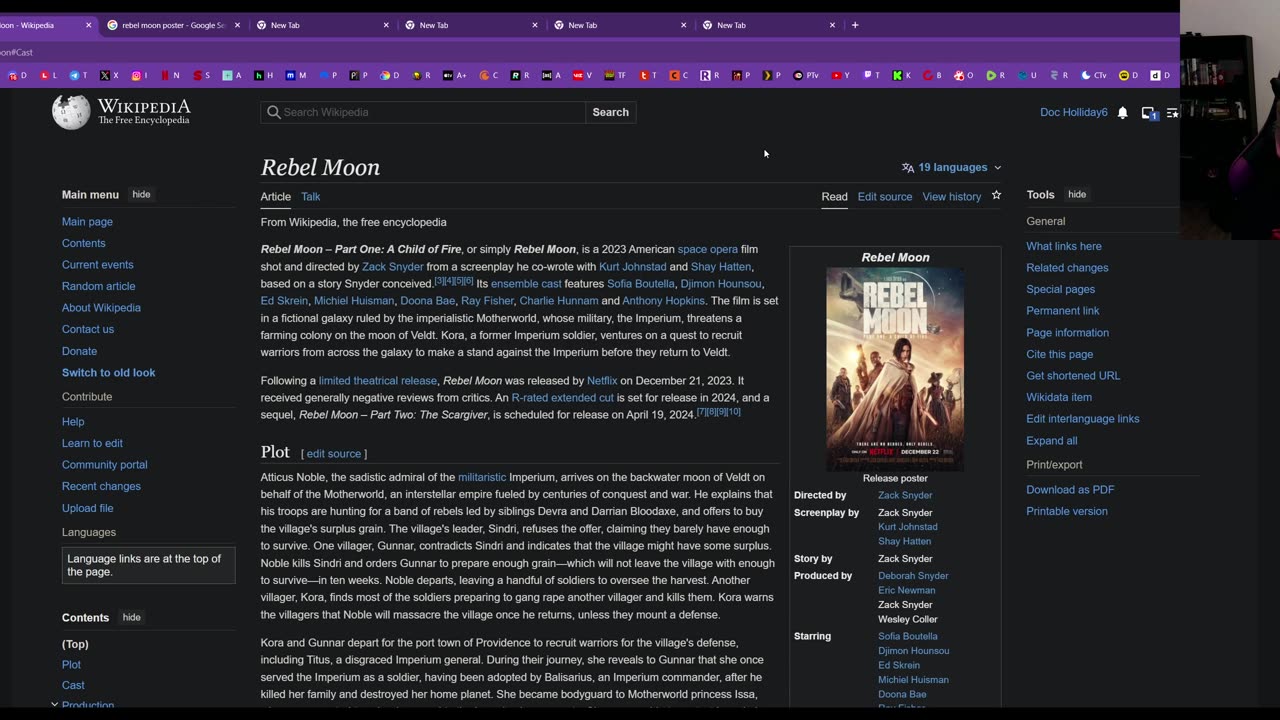Open the X (Twitter) bookmark
Viewport: 1280px width, 720px height.
109,75
